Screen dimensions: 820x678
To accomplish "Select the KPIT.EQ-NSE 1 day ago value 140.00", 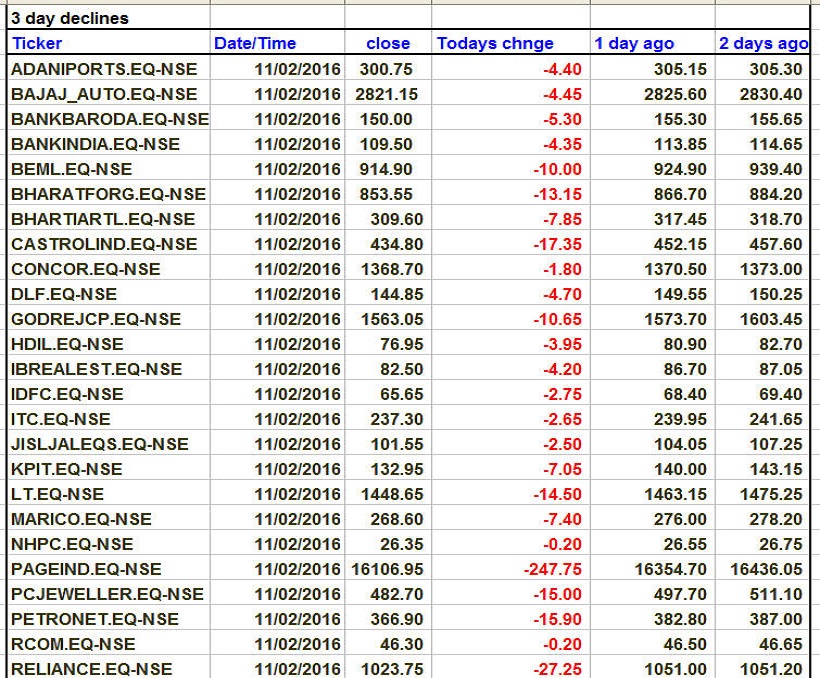I will 682,469.
